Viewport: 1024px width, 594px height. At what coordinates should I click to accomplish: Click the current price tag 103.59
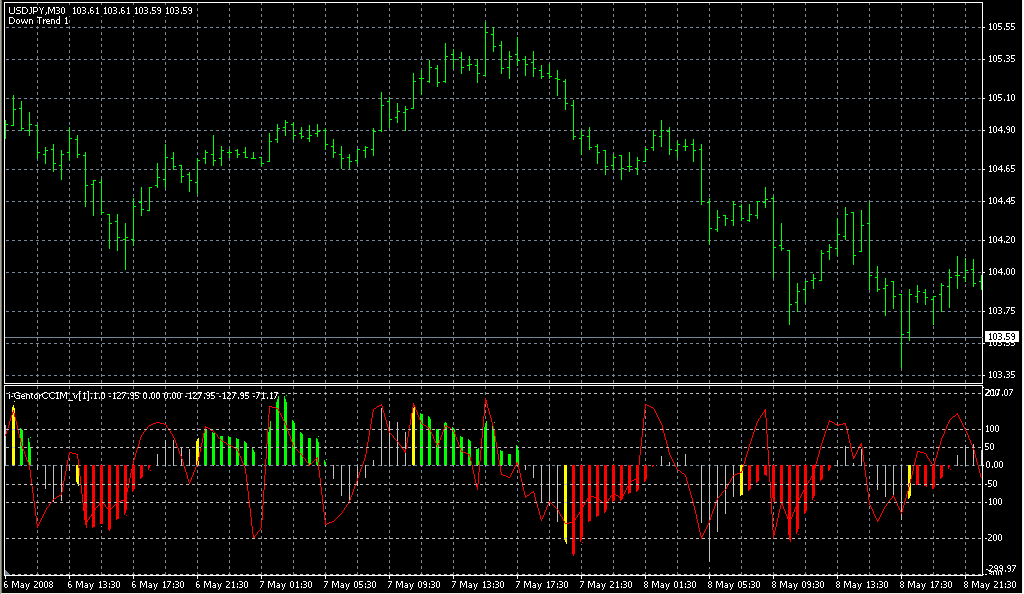(1001, 337)
